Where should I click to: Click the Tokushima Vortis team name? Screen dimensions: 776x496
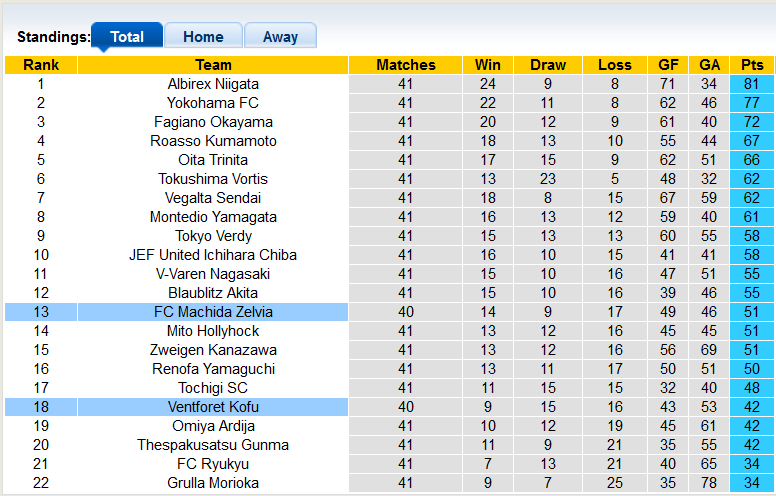(213, 179)
